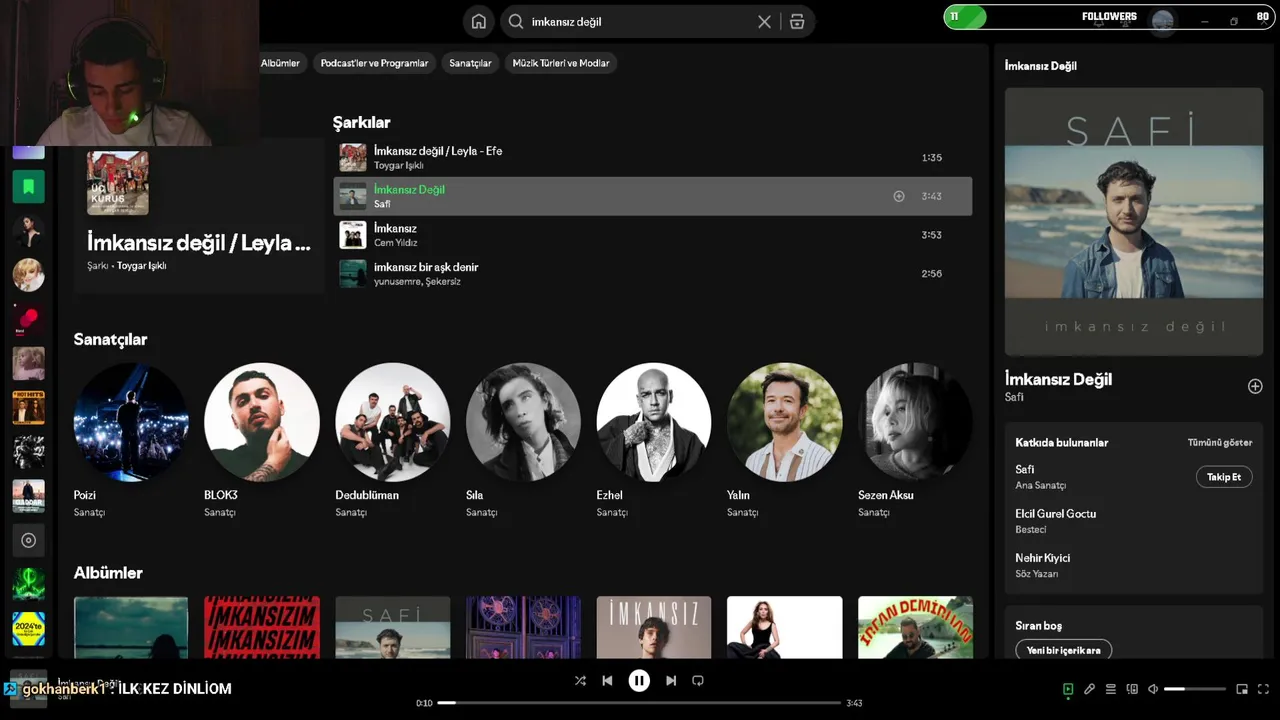The width and height of the screenshot is (1280, 720).
Task: Open the SAFİ album in the Albümler row
Action: tap(392, 627)
